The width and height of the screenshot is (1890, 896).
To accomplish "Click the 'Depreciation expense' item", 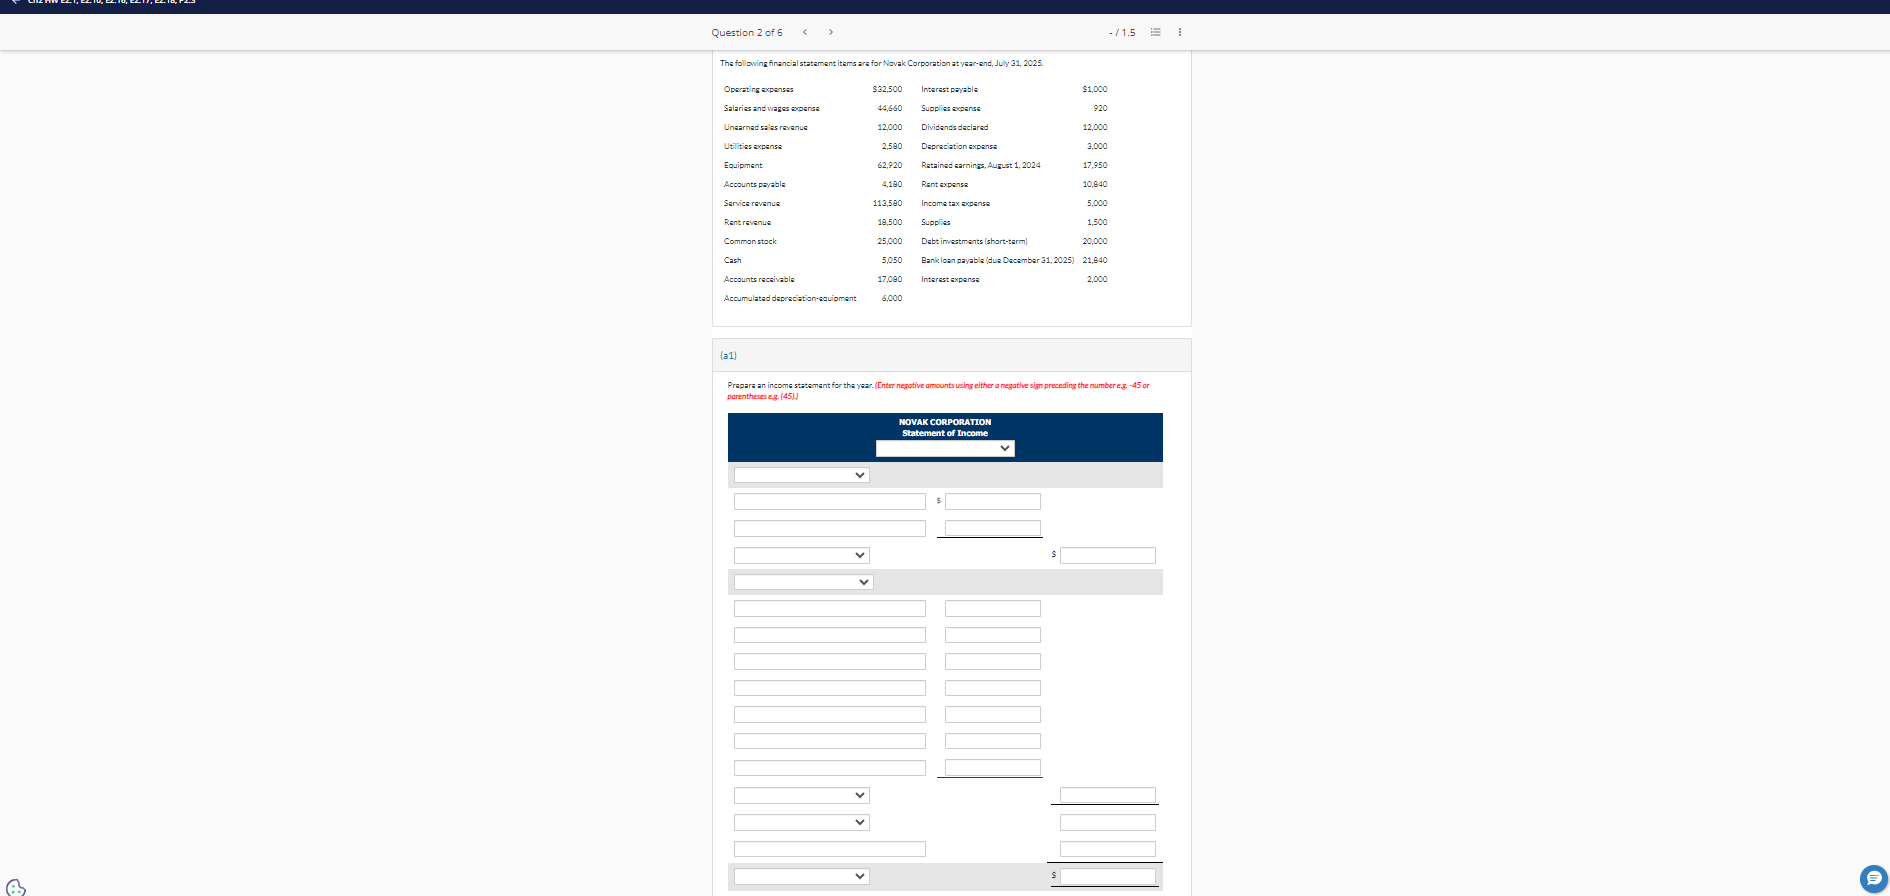I will pos(959,147).
